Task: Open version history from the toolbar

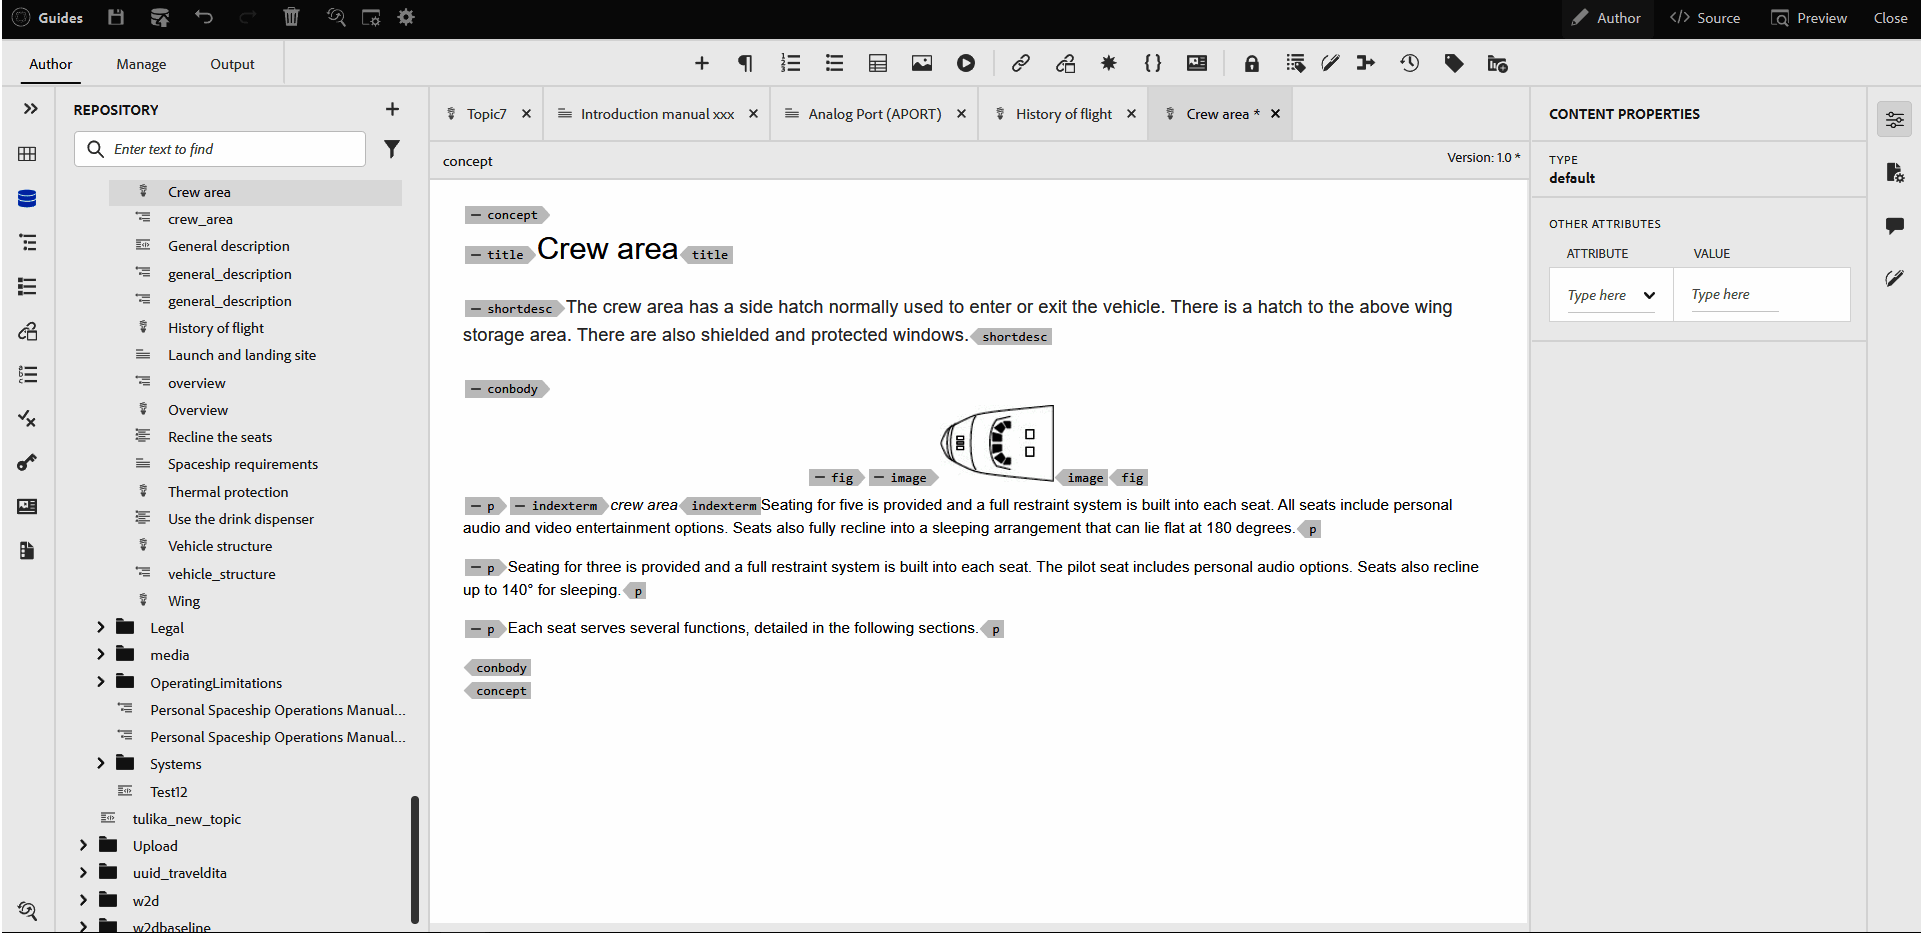Action: [x=1409, y=62]
